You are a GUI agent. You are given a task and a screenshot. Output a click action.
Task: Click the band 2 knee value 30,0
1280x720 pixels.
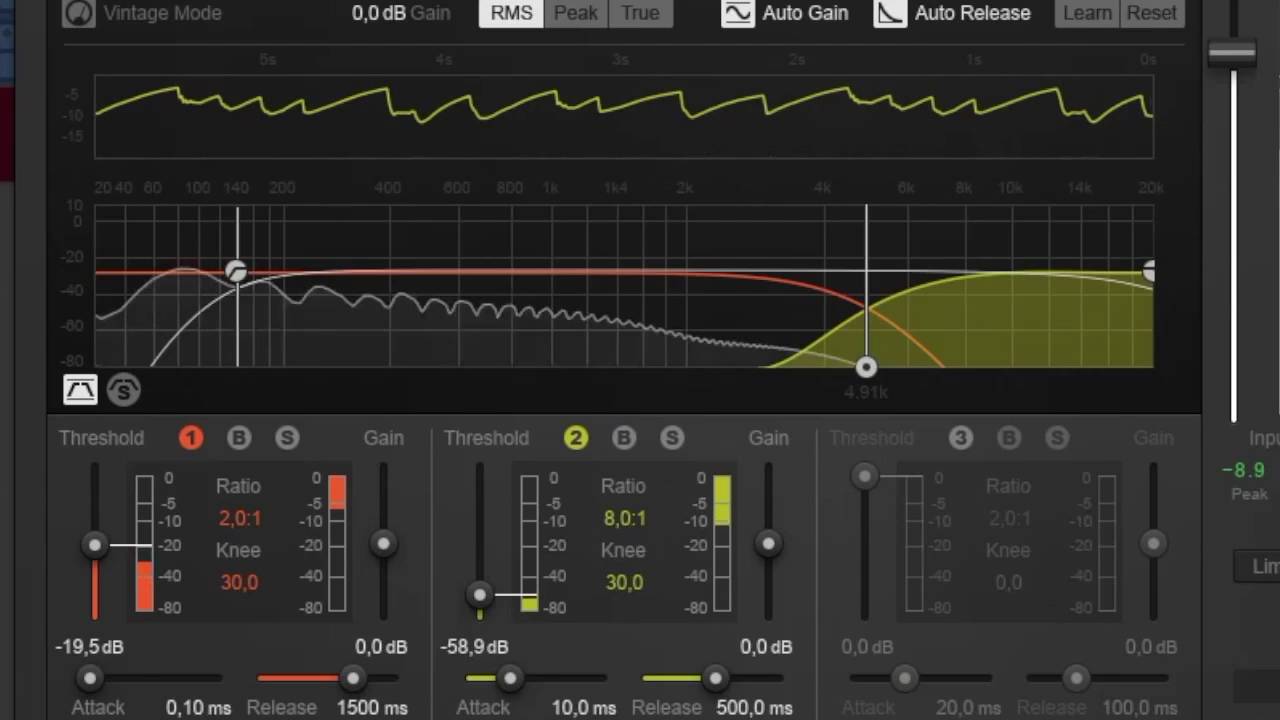pos(624,582)
